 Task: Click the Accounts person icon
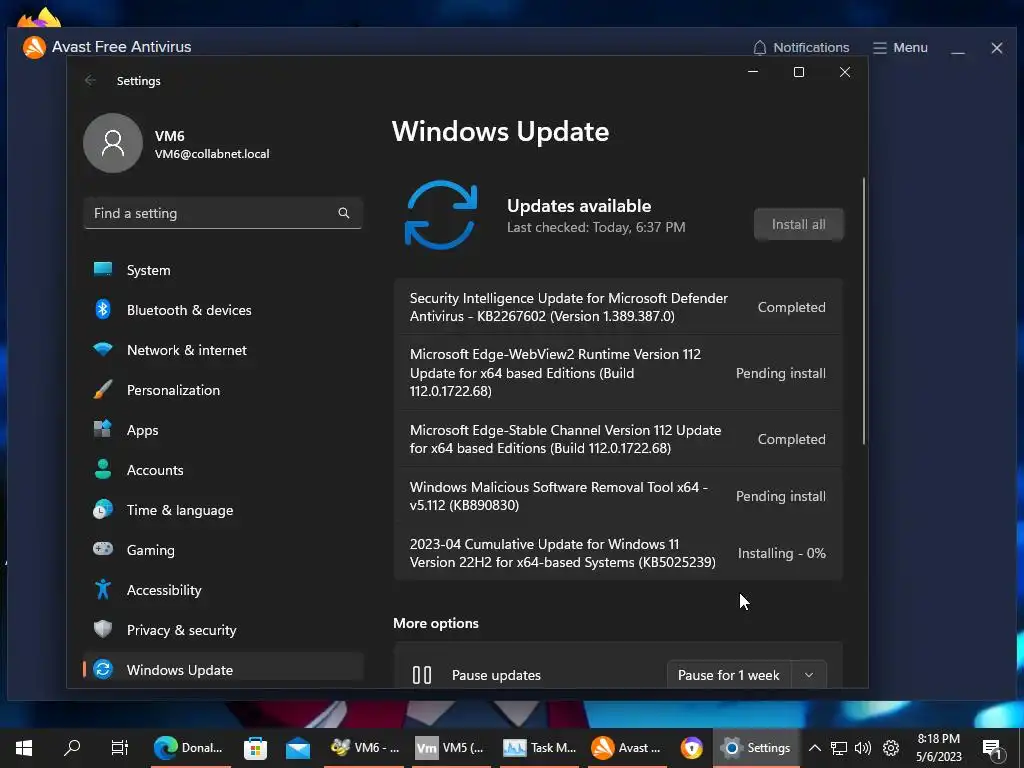coord(103,470)
